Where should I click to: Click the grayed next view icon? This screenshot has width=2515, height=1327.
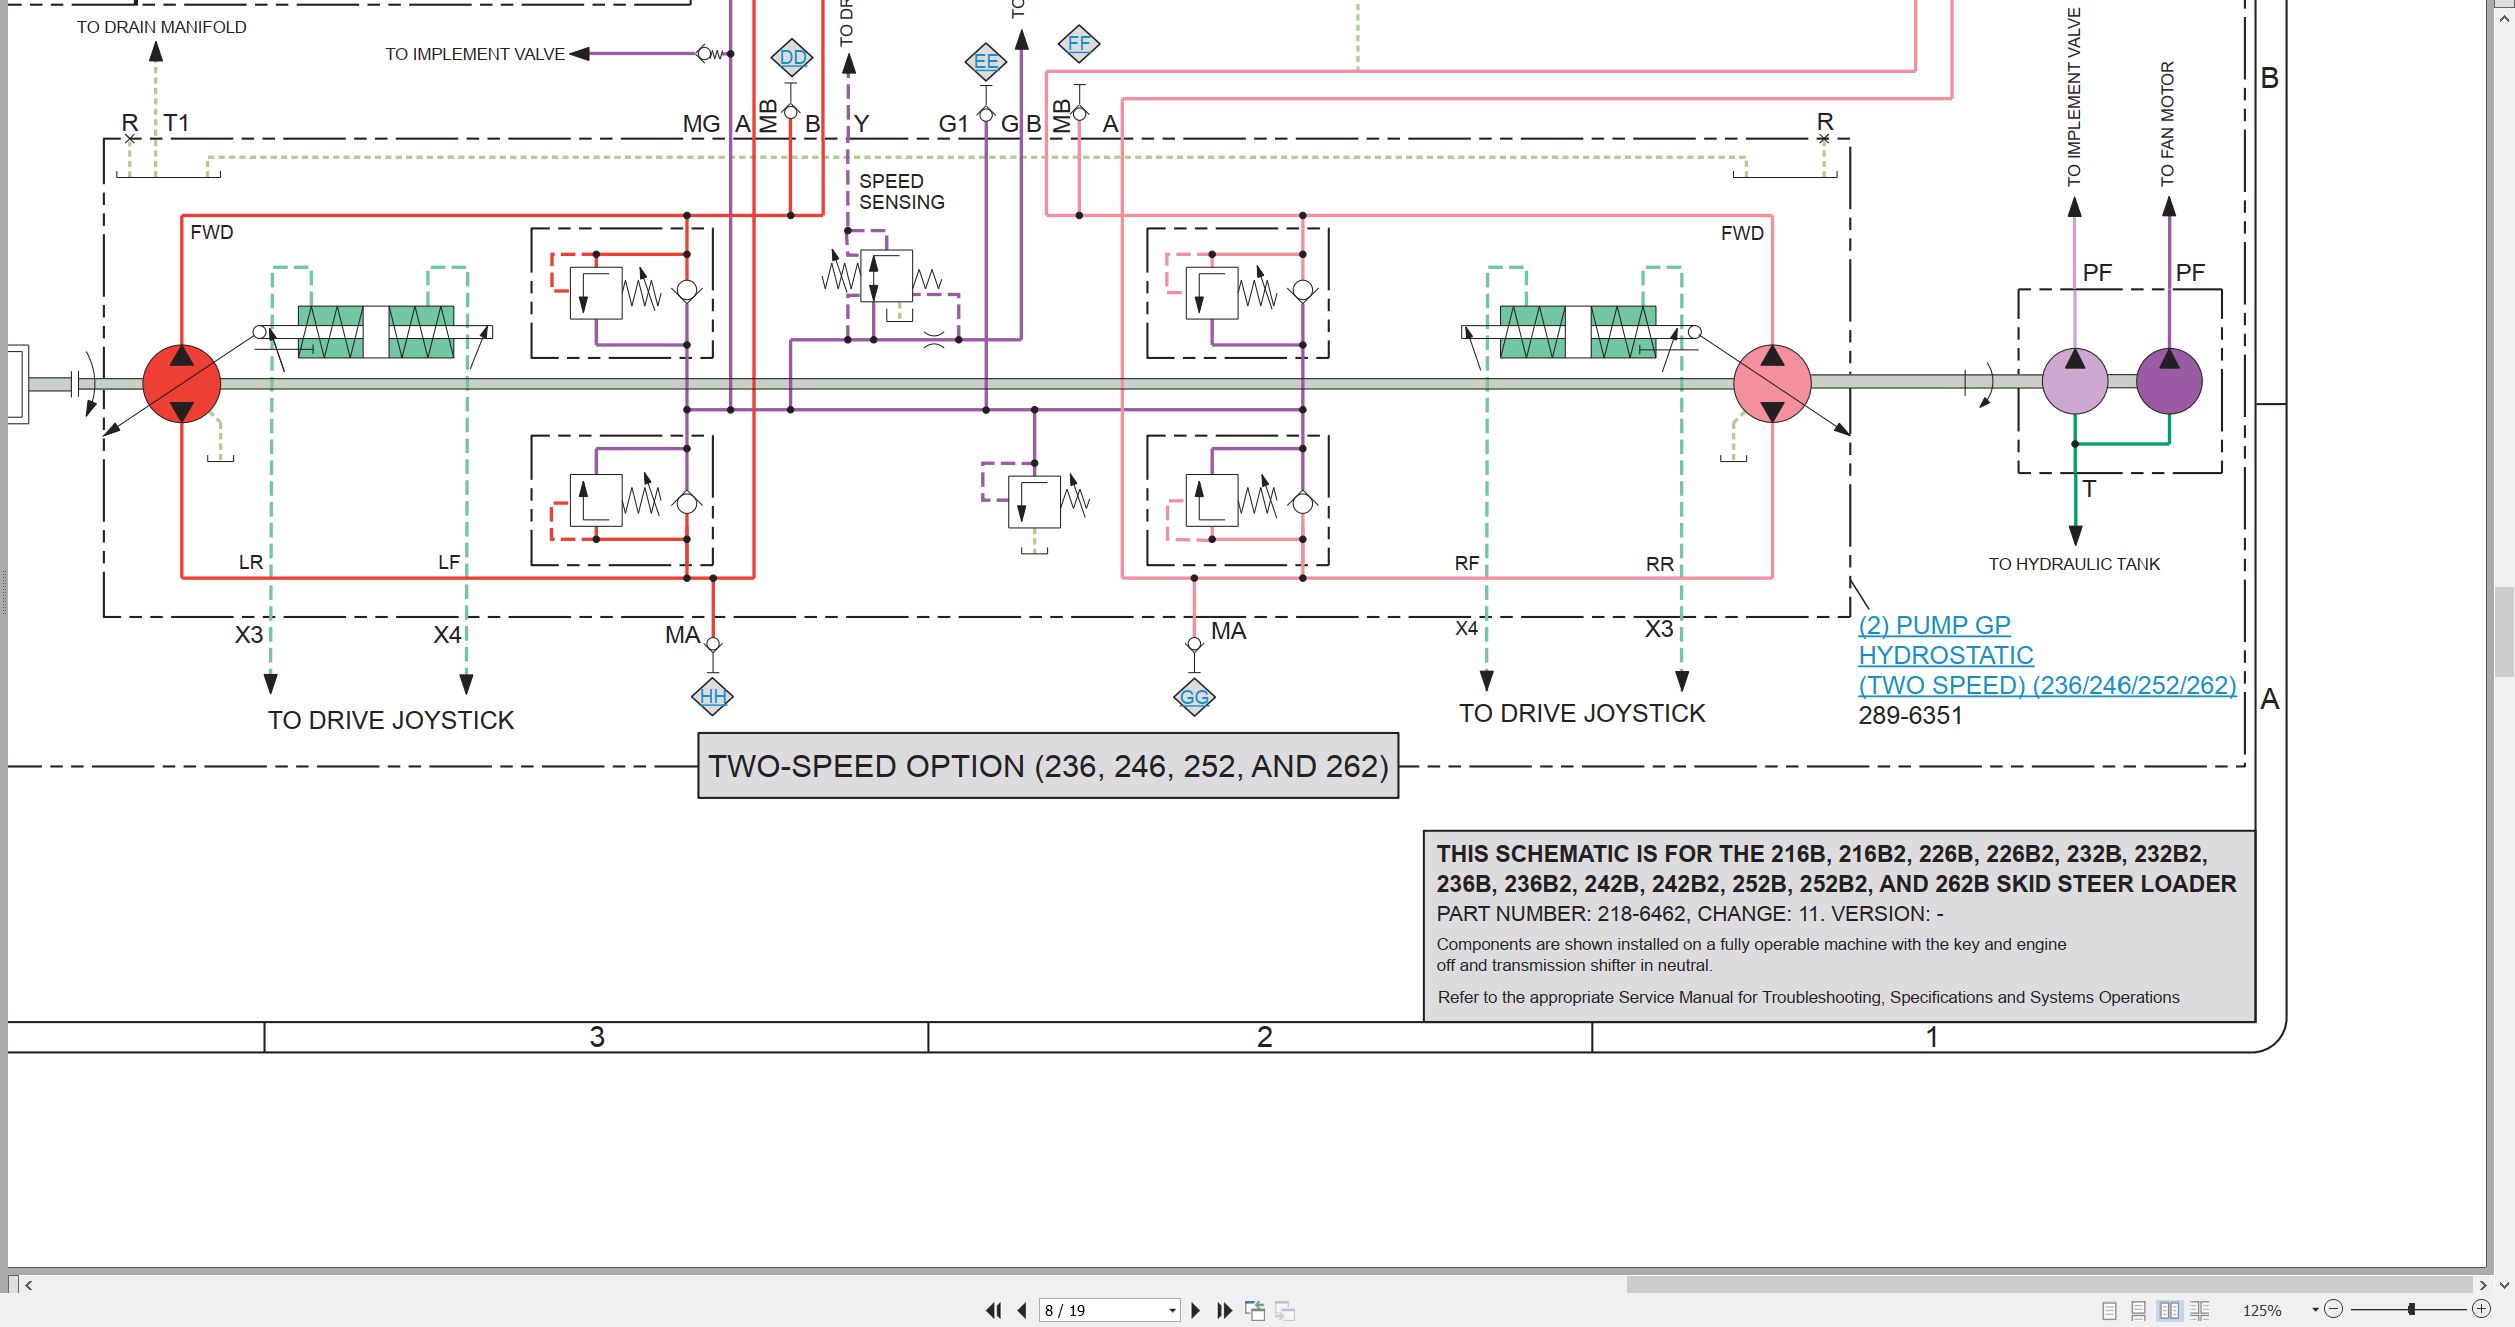pyautogui.click(x=1285, y=1310)
